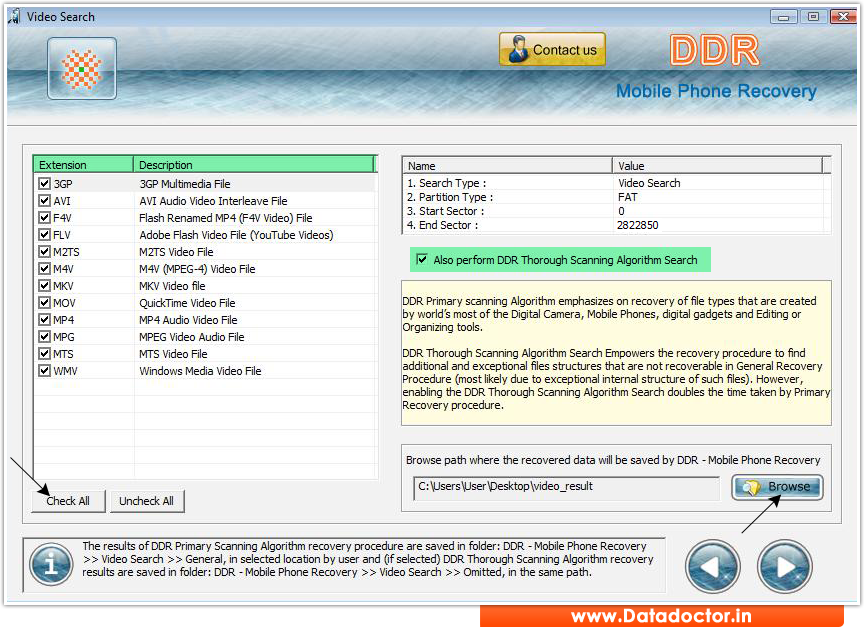The width and height of the screenshot is (864, 627).
Task: Click the start sector value '0'
Action: (622, 212)
